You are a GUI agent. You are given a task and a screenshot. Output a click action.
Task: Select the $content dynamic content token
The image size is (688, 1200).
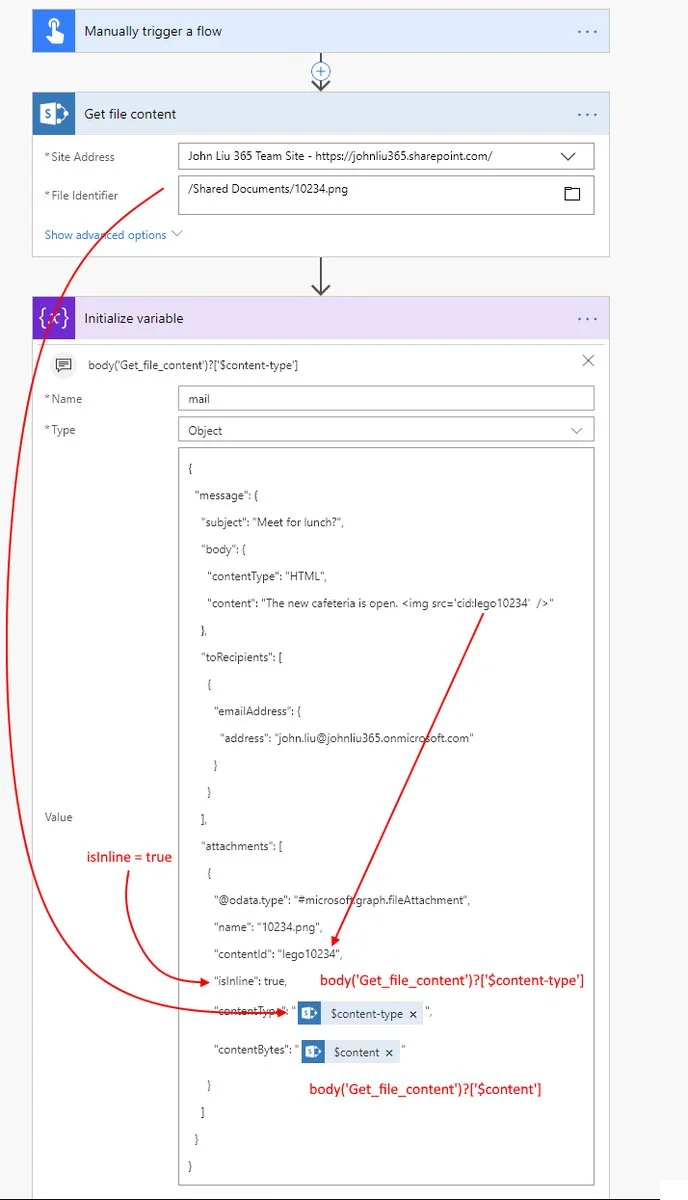pos(355,1052)
